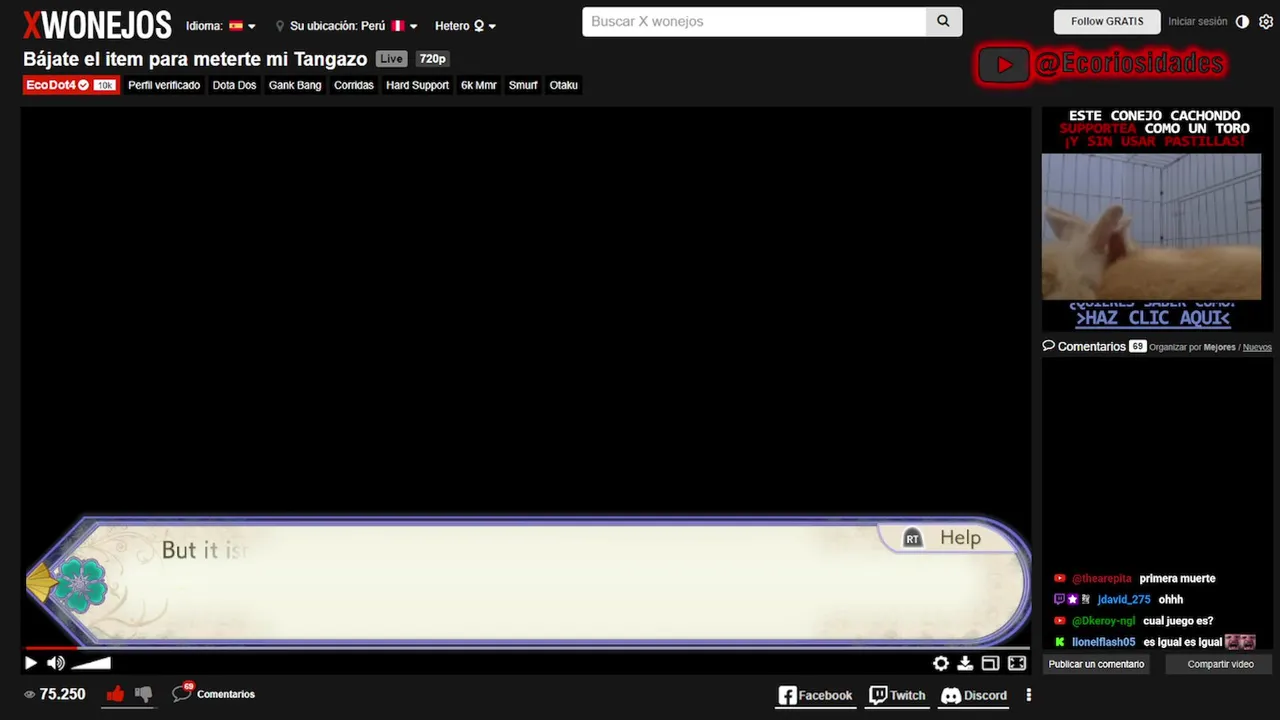Viewport: 1280px width, 720px height.
Task: Click the rabbit ad video thumbnail
Action: (x=1151, y=226)
